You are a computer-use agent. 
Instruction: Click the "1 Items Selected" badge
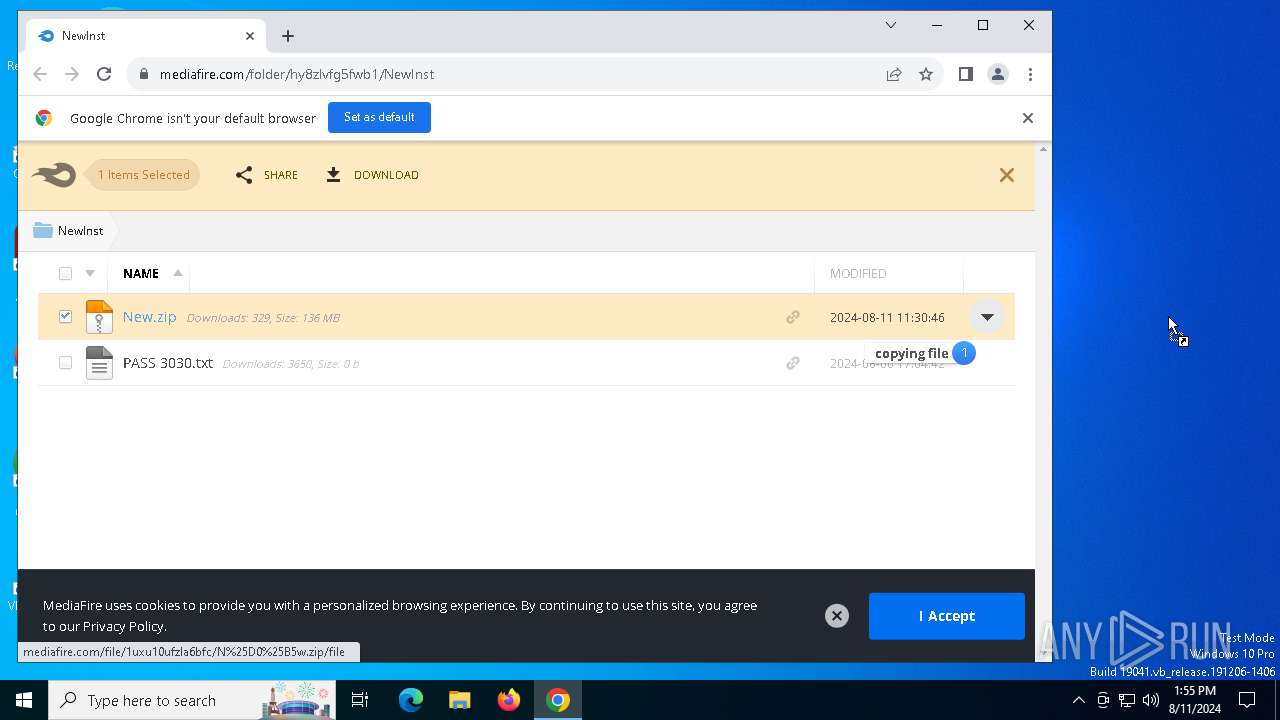pos(143,175)
